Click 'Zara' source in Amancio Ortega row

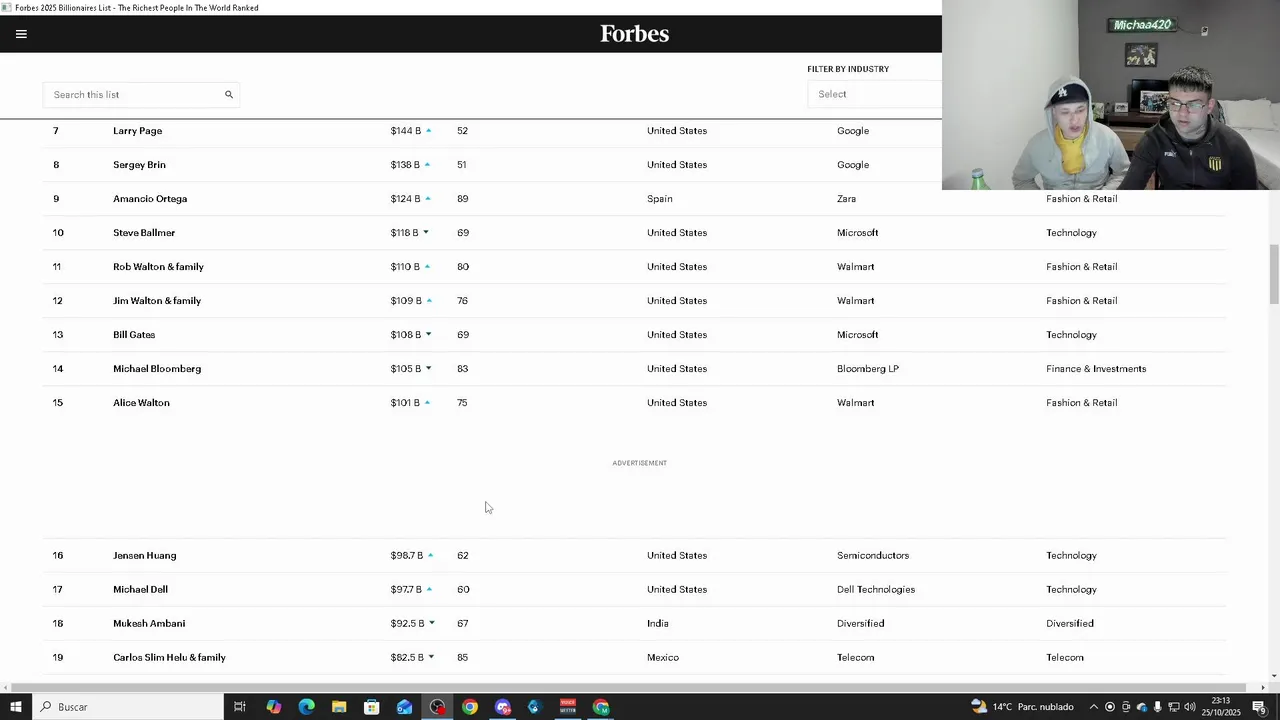pyautogui.click(x=846, y=199)
